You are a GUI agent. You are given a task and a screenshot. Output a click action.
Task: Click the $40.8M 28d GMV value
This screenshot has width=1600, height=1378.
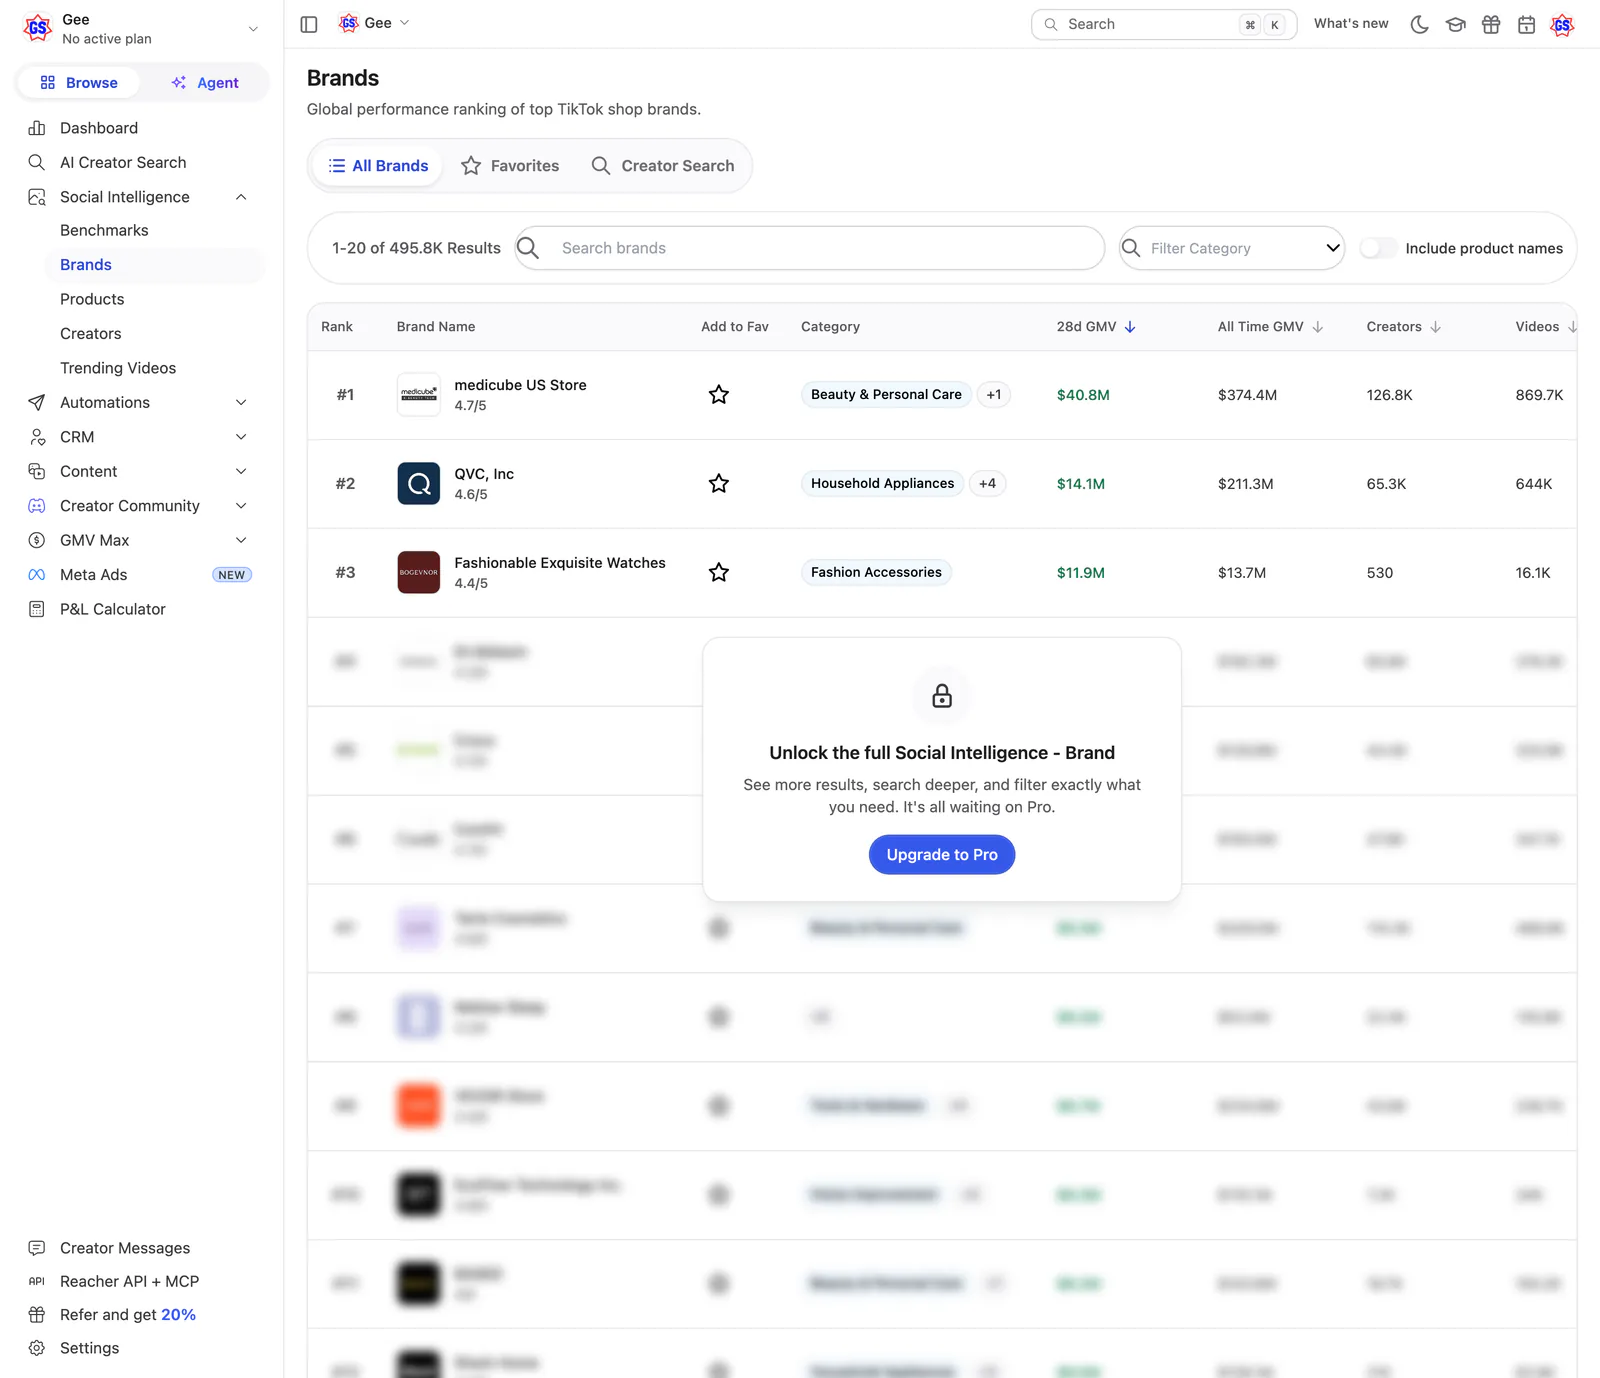[x=1083, y=395]
